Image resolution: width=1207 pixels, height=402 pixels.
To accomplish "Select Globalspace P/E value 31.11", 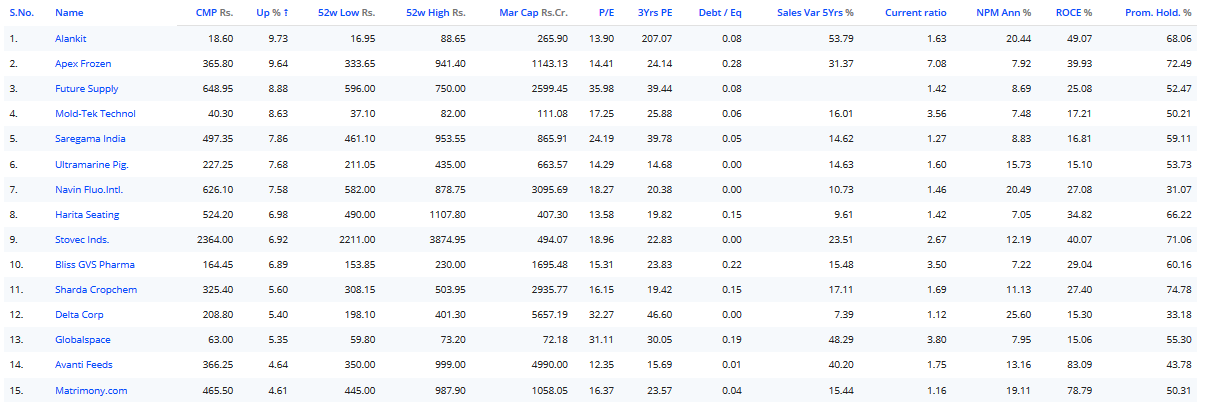I will pyautogui.click(x=602, y=340).
